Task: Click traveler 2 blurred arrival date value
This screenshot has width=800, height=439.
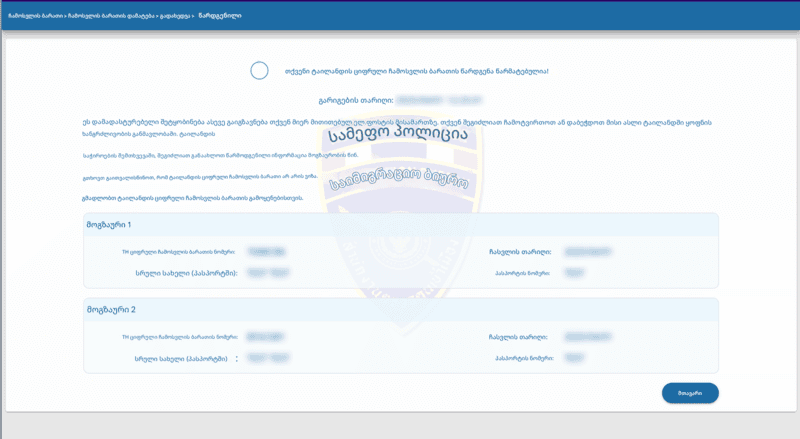Action: click(x=588, y=336)
